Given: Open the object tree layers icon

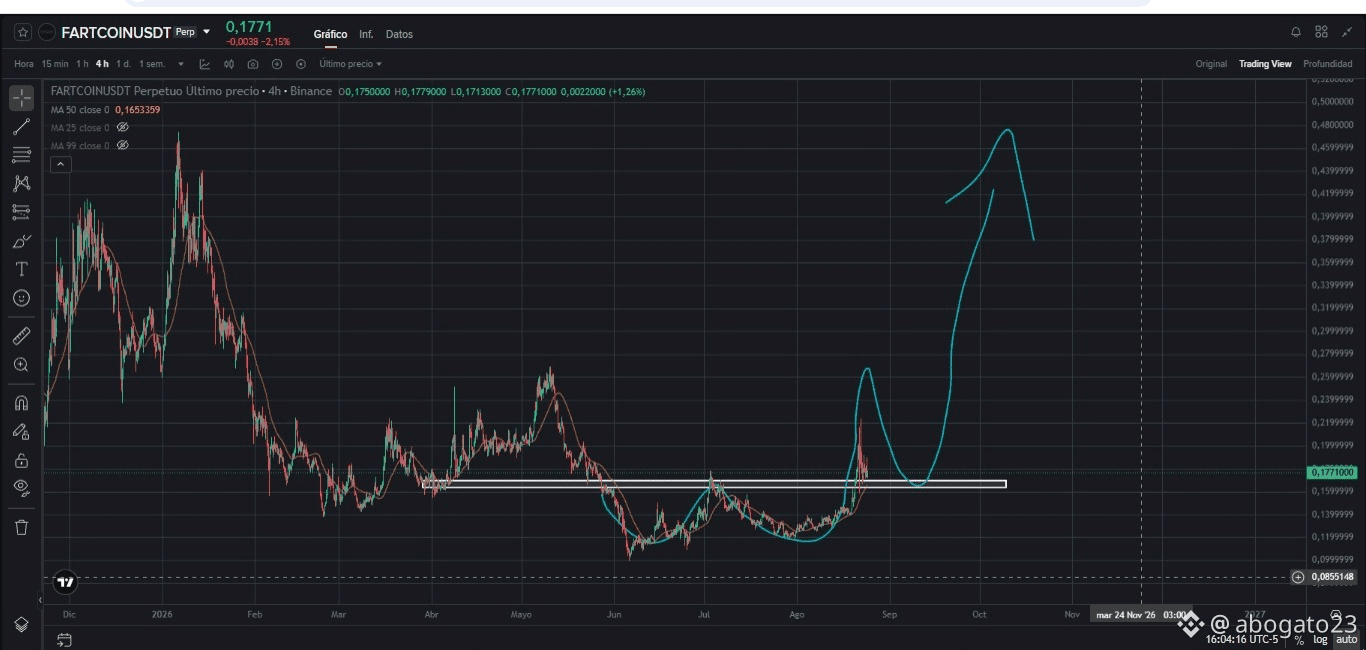Looking at the screenshot, I should tap(22, 624).
